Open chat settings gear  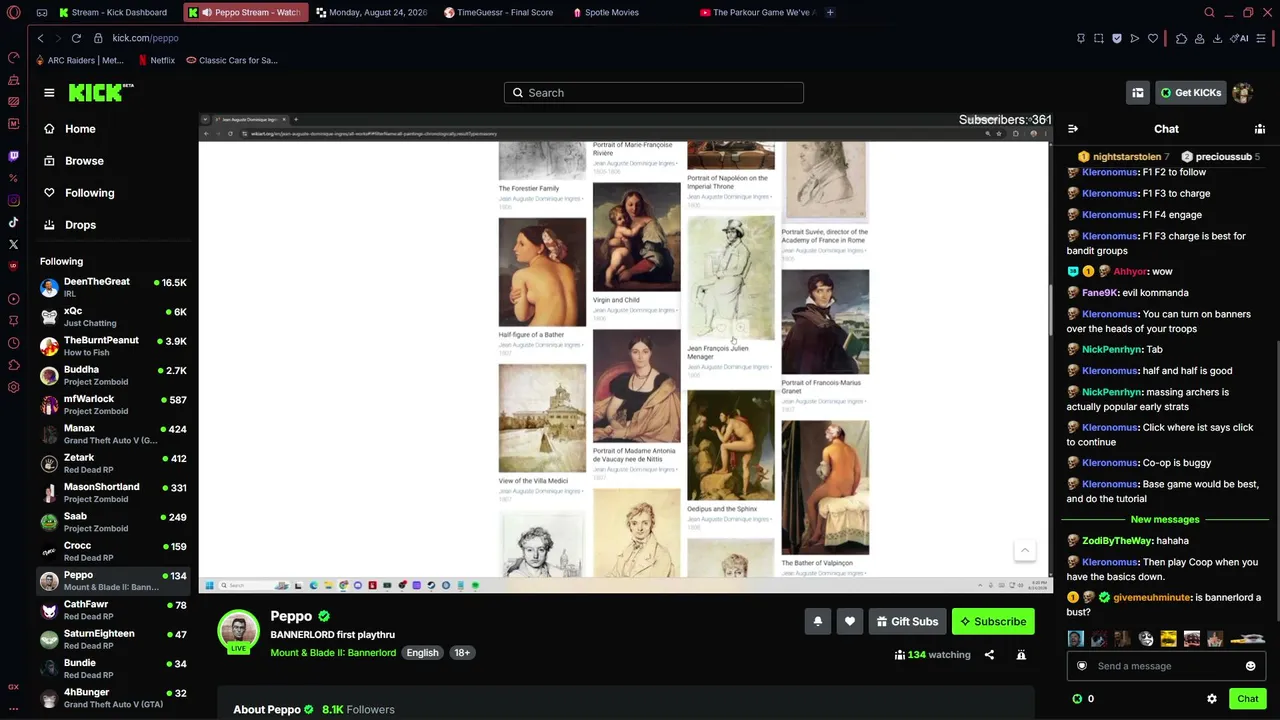[1212, 699]
